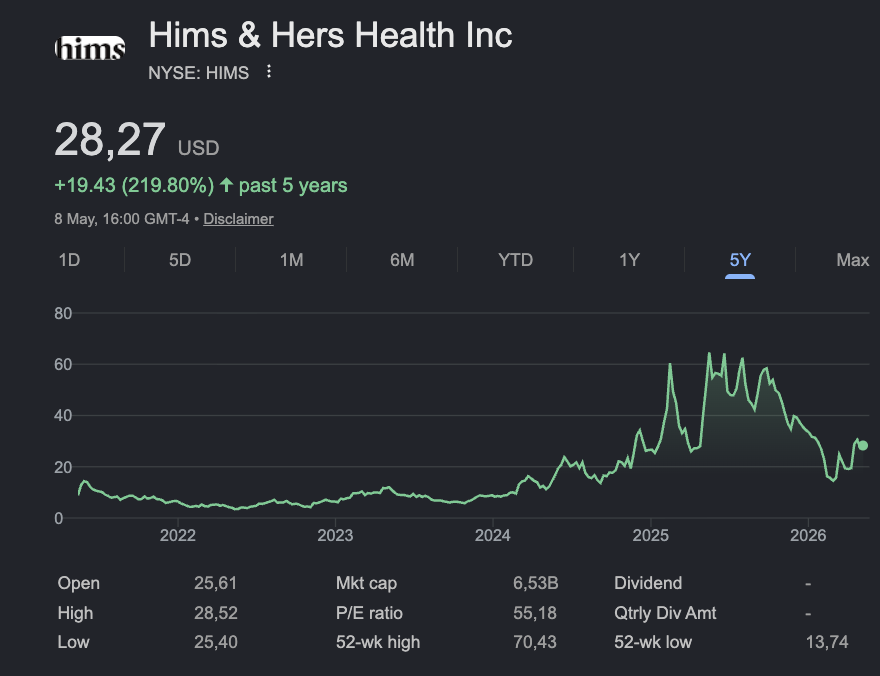Click the 52-wk high value 70,43

pos(535,642)
